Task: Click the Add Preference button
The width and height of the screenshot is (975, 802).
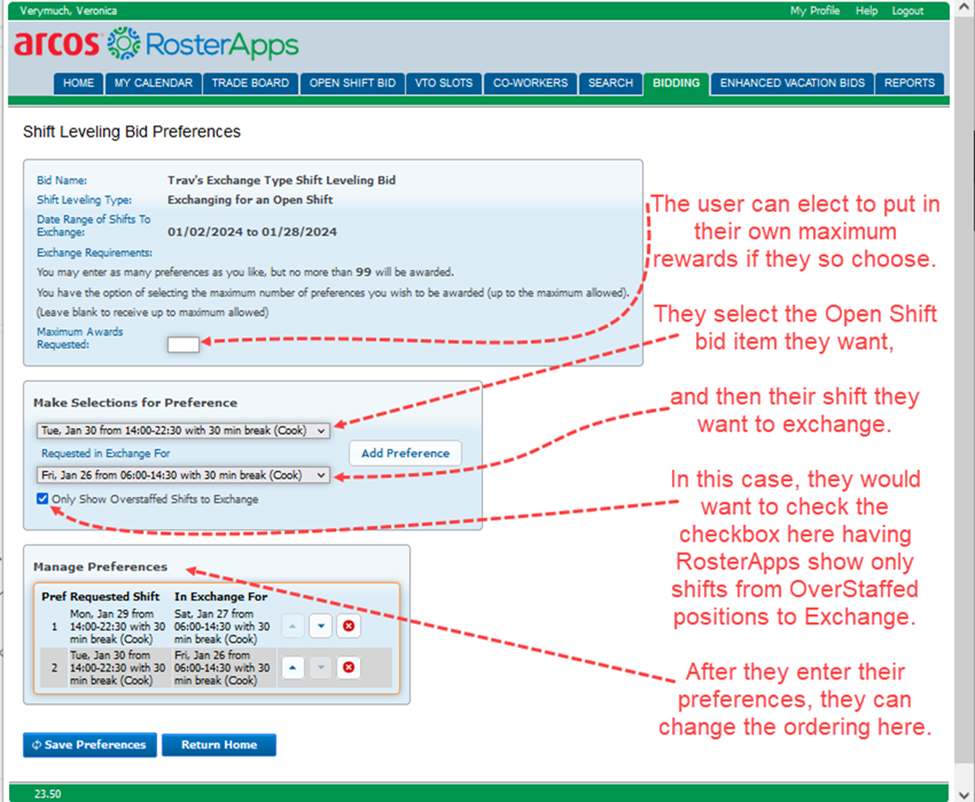Action: [405, 453]
